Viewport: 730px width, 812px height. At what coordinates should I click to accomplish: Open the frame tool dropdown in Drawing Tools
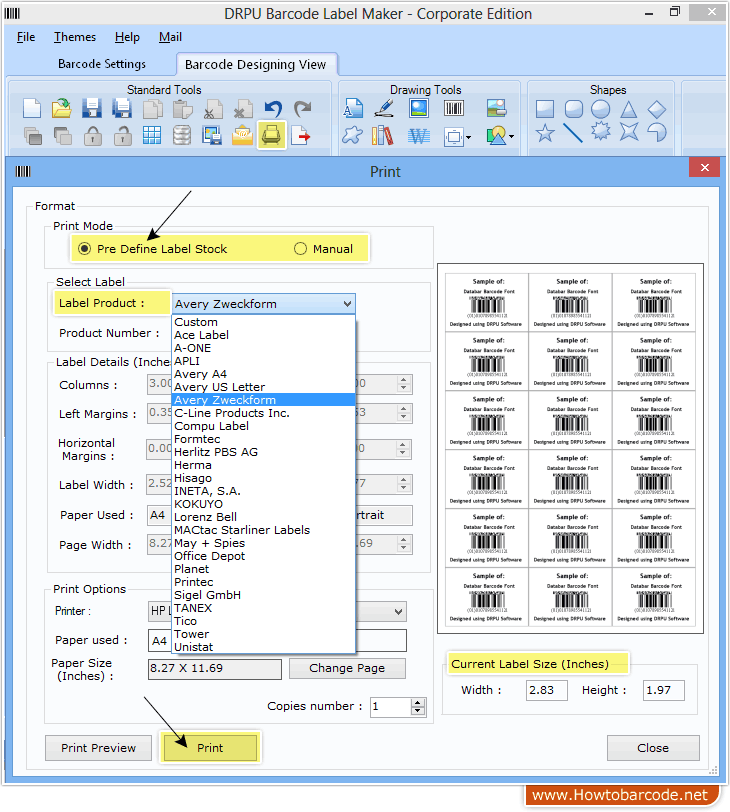[x=469, y=137]
